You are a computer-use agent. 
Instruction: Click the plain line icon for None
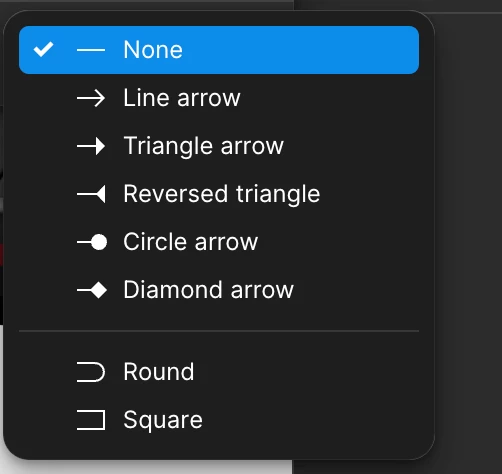pos(91,50)
